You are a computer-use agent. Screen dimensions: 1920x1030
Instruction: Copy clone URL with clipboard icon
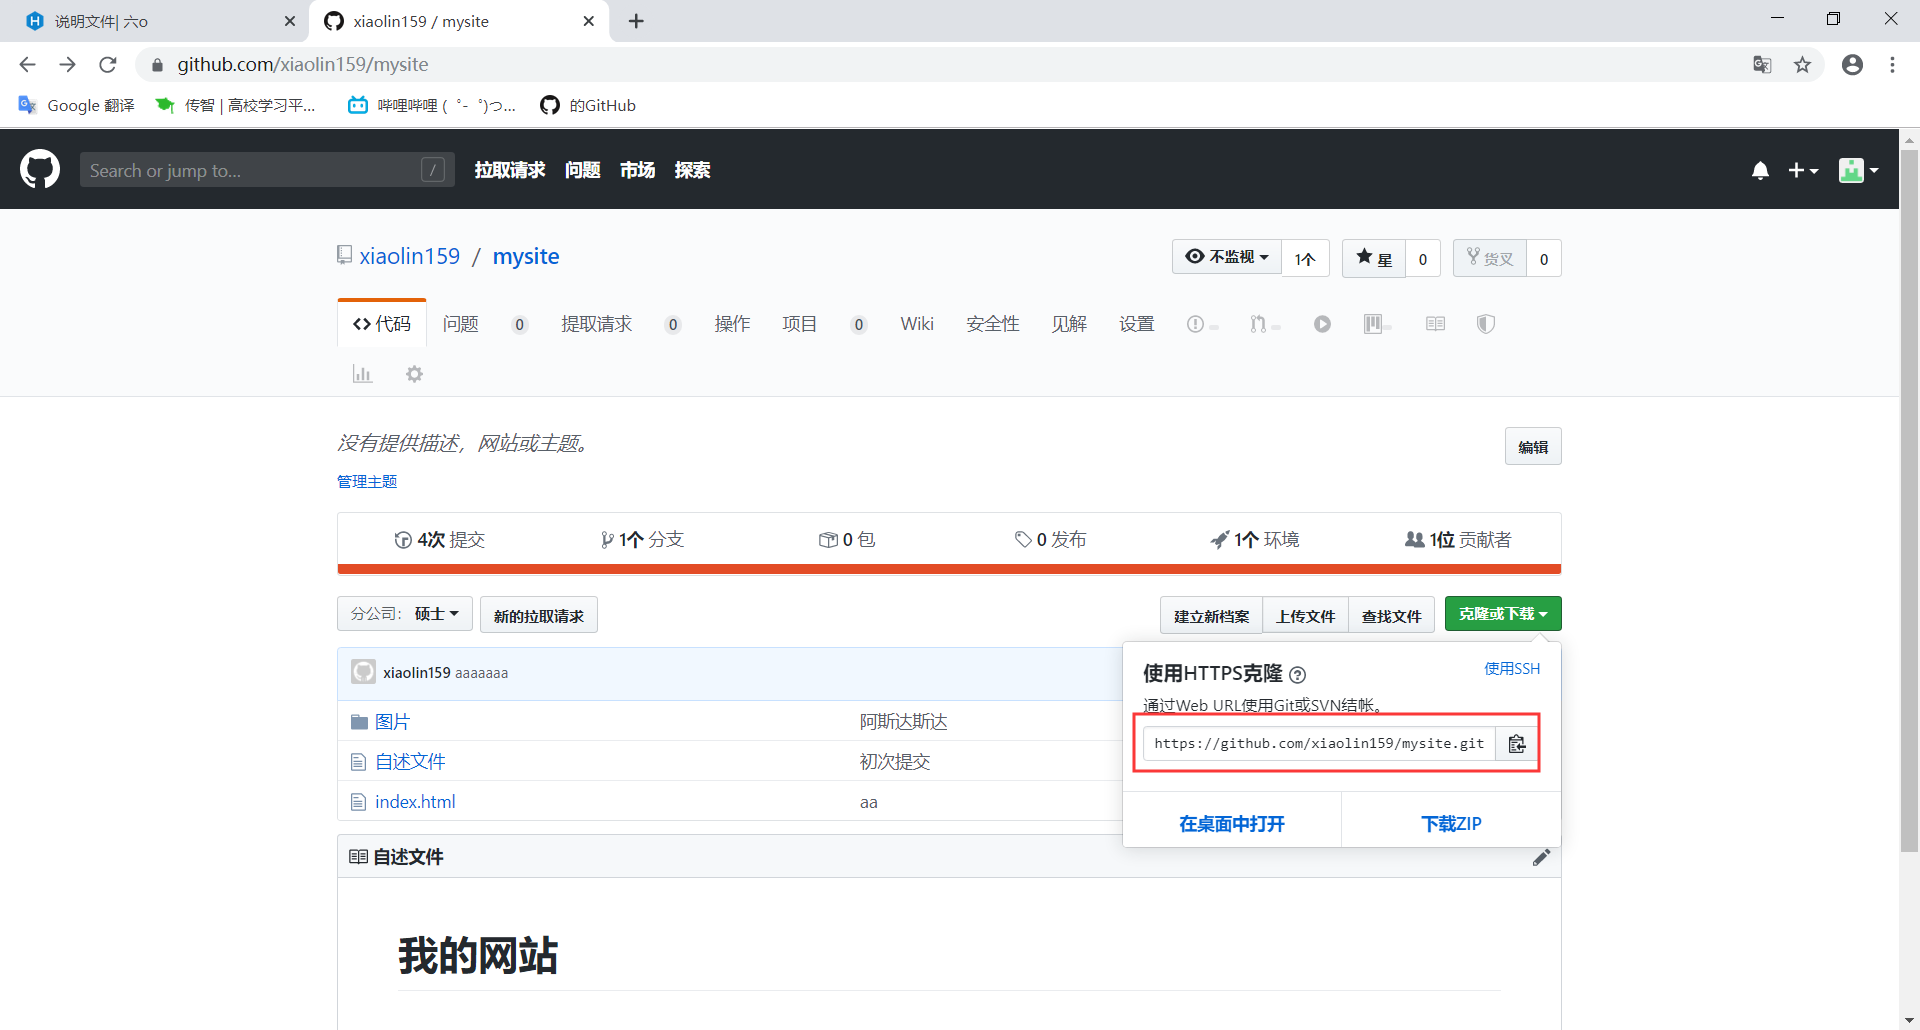[x=1517, y=743]
